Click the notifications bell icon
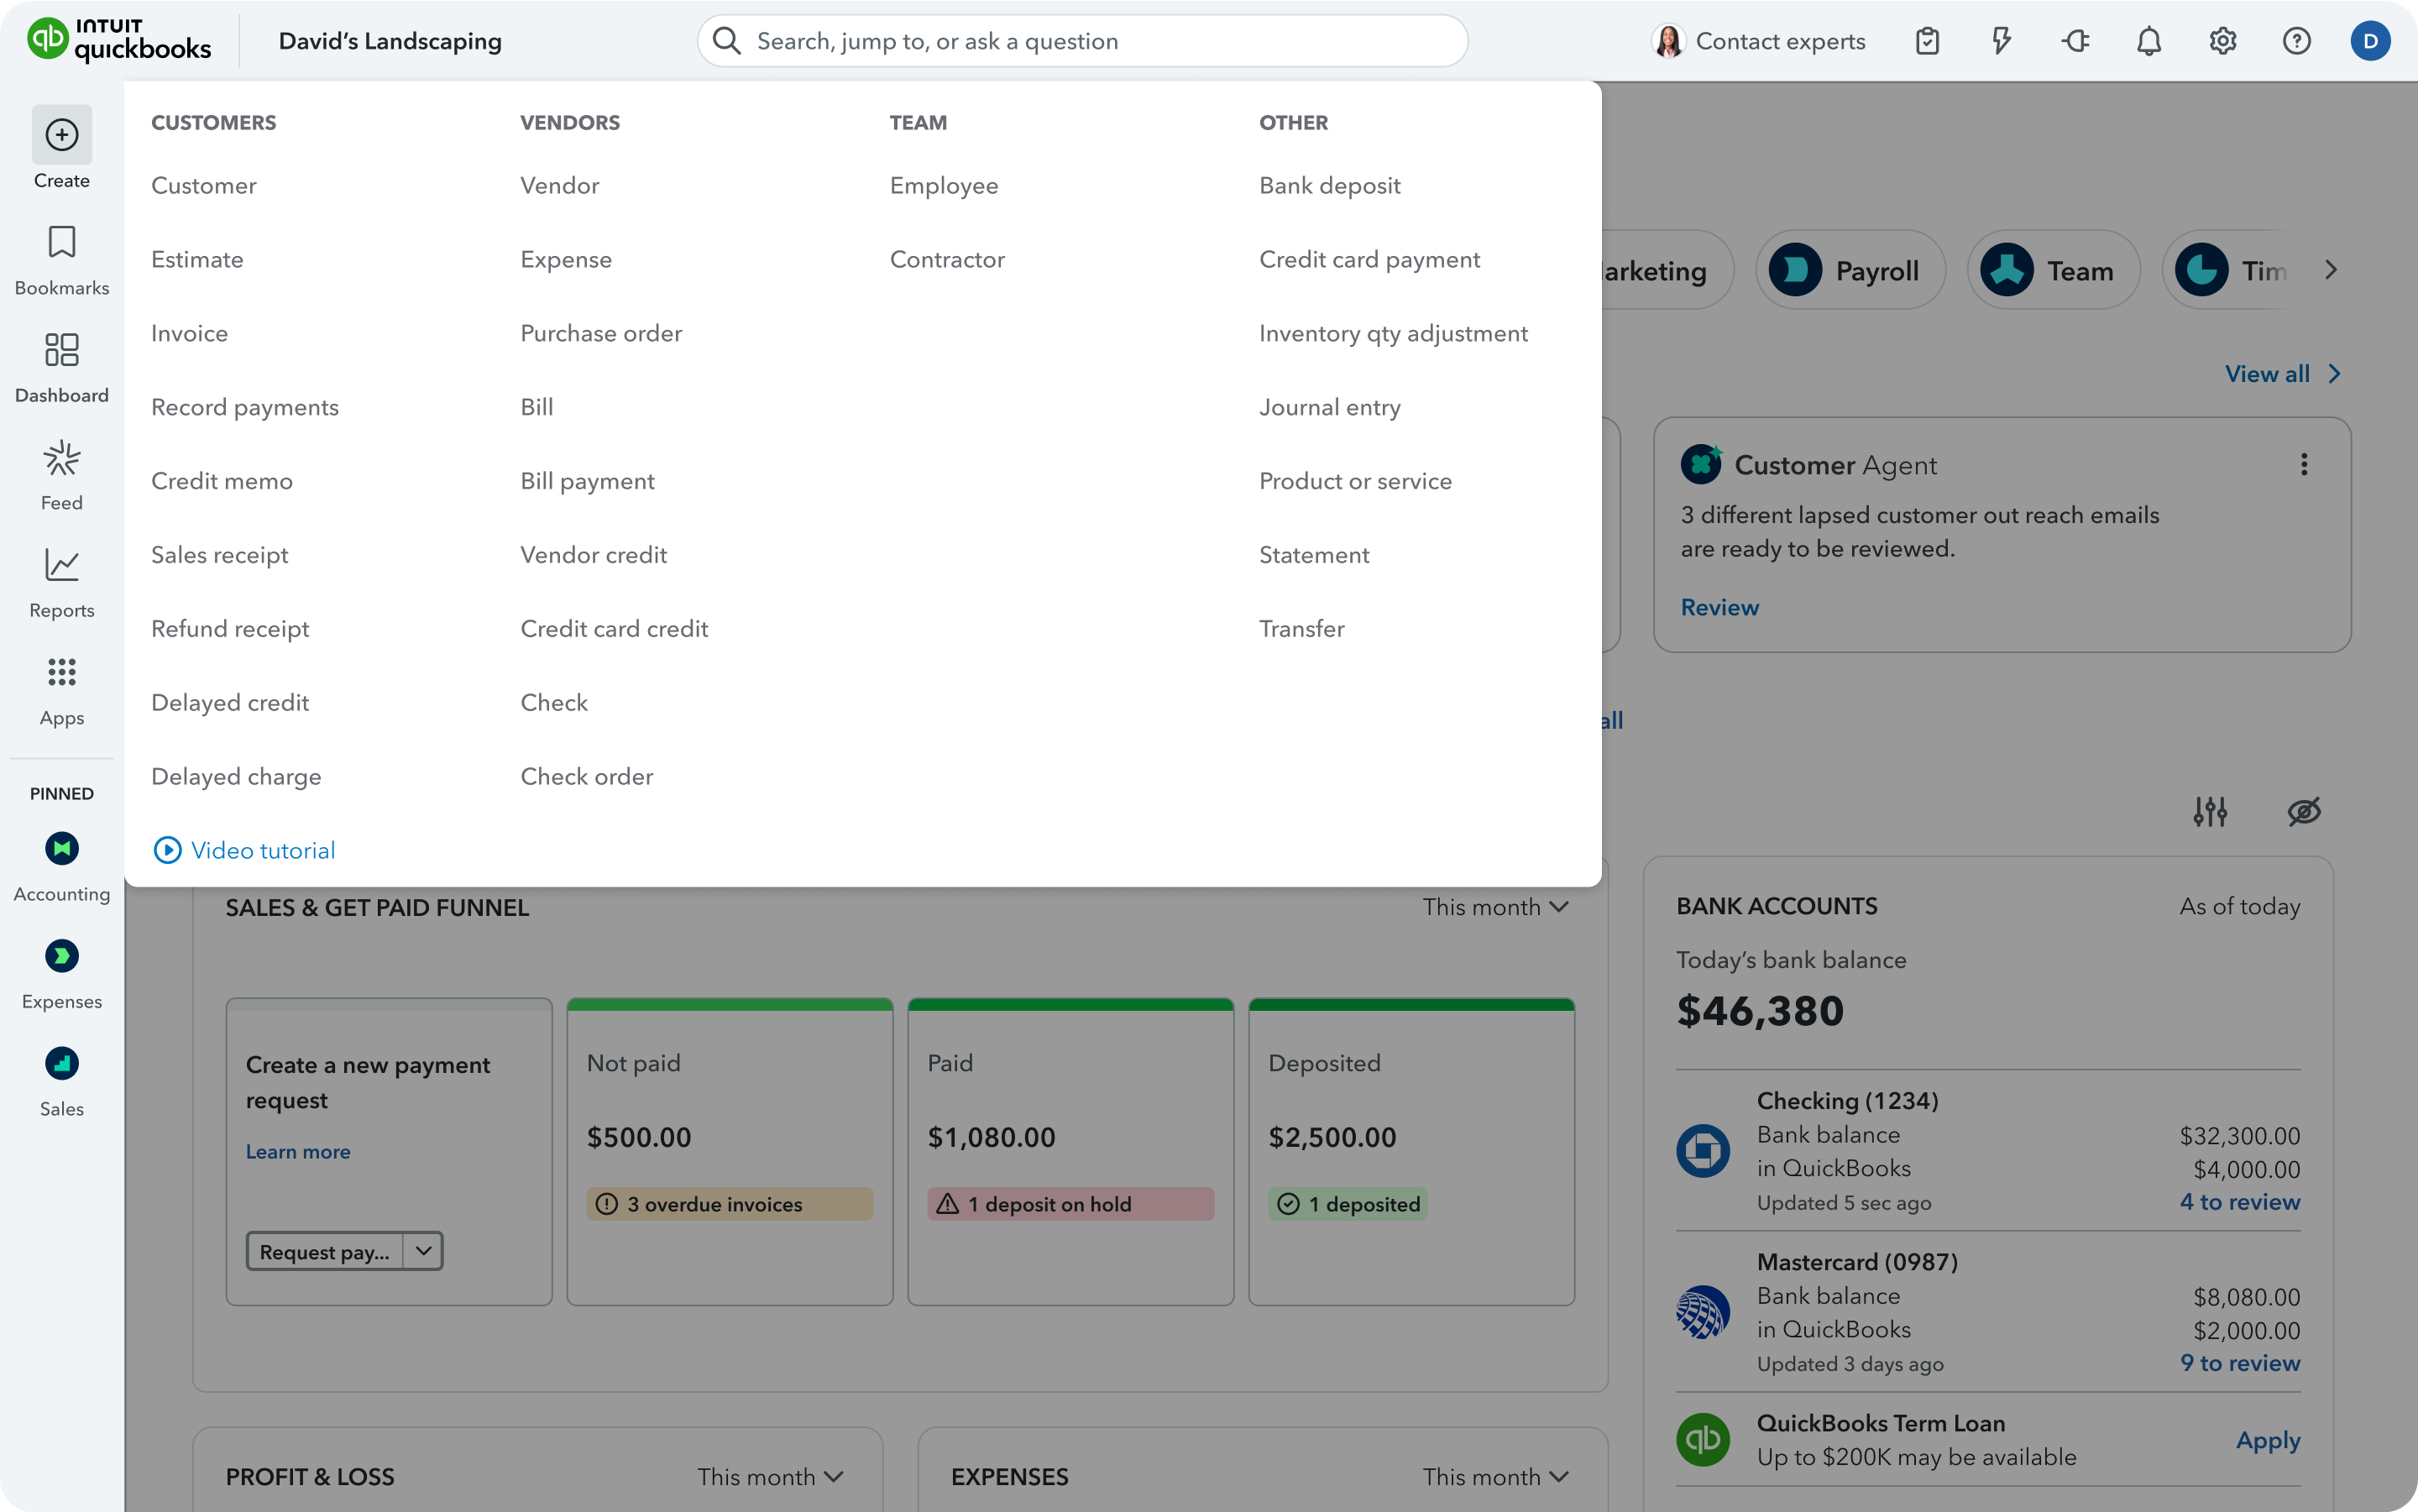Image resolution: width=2418 pixels, height=1512 pixels. coord(2148,41)
